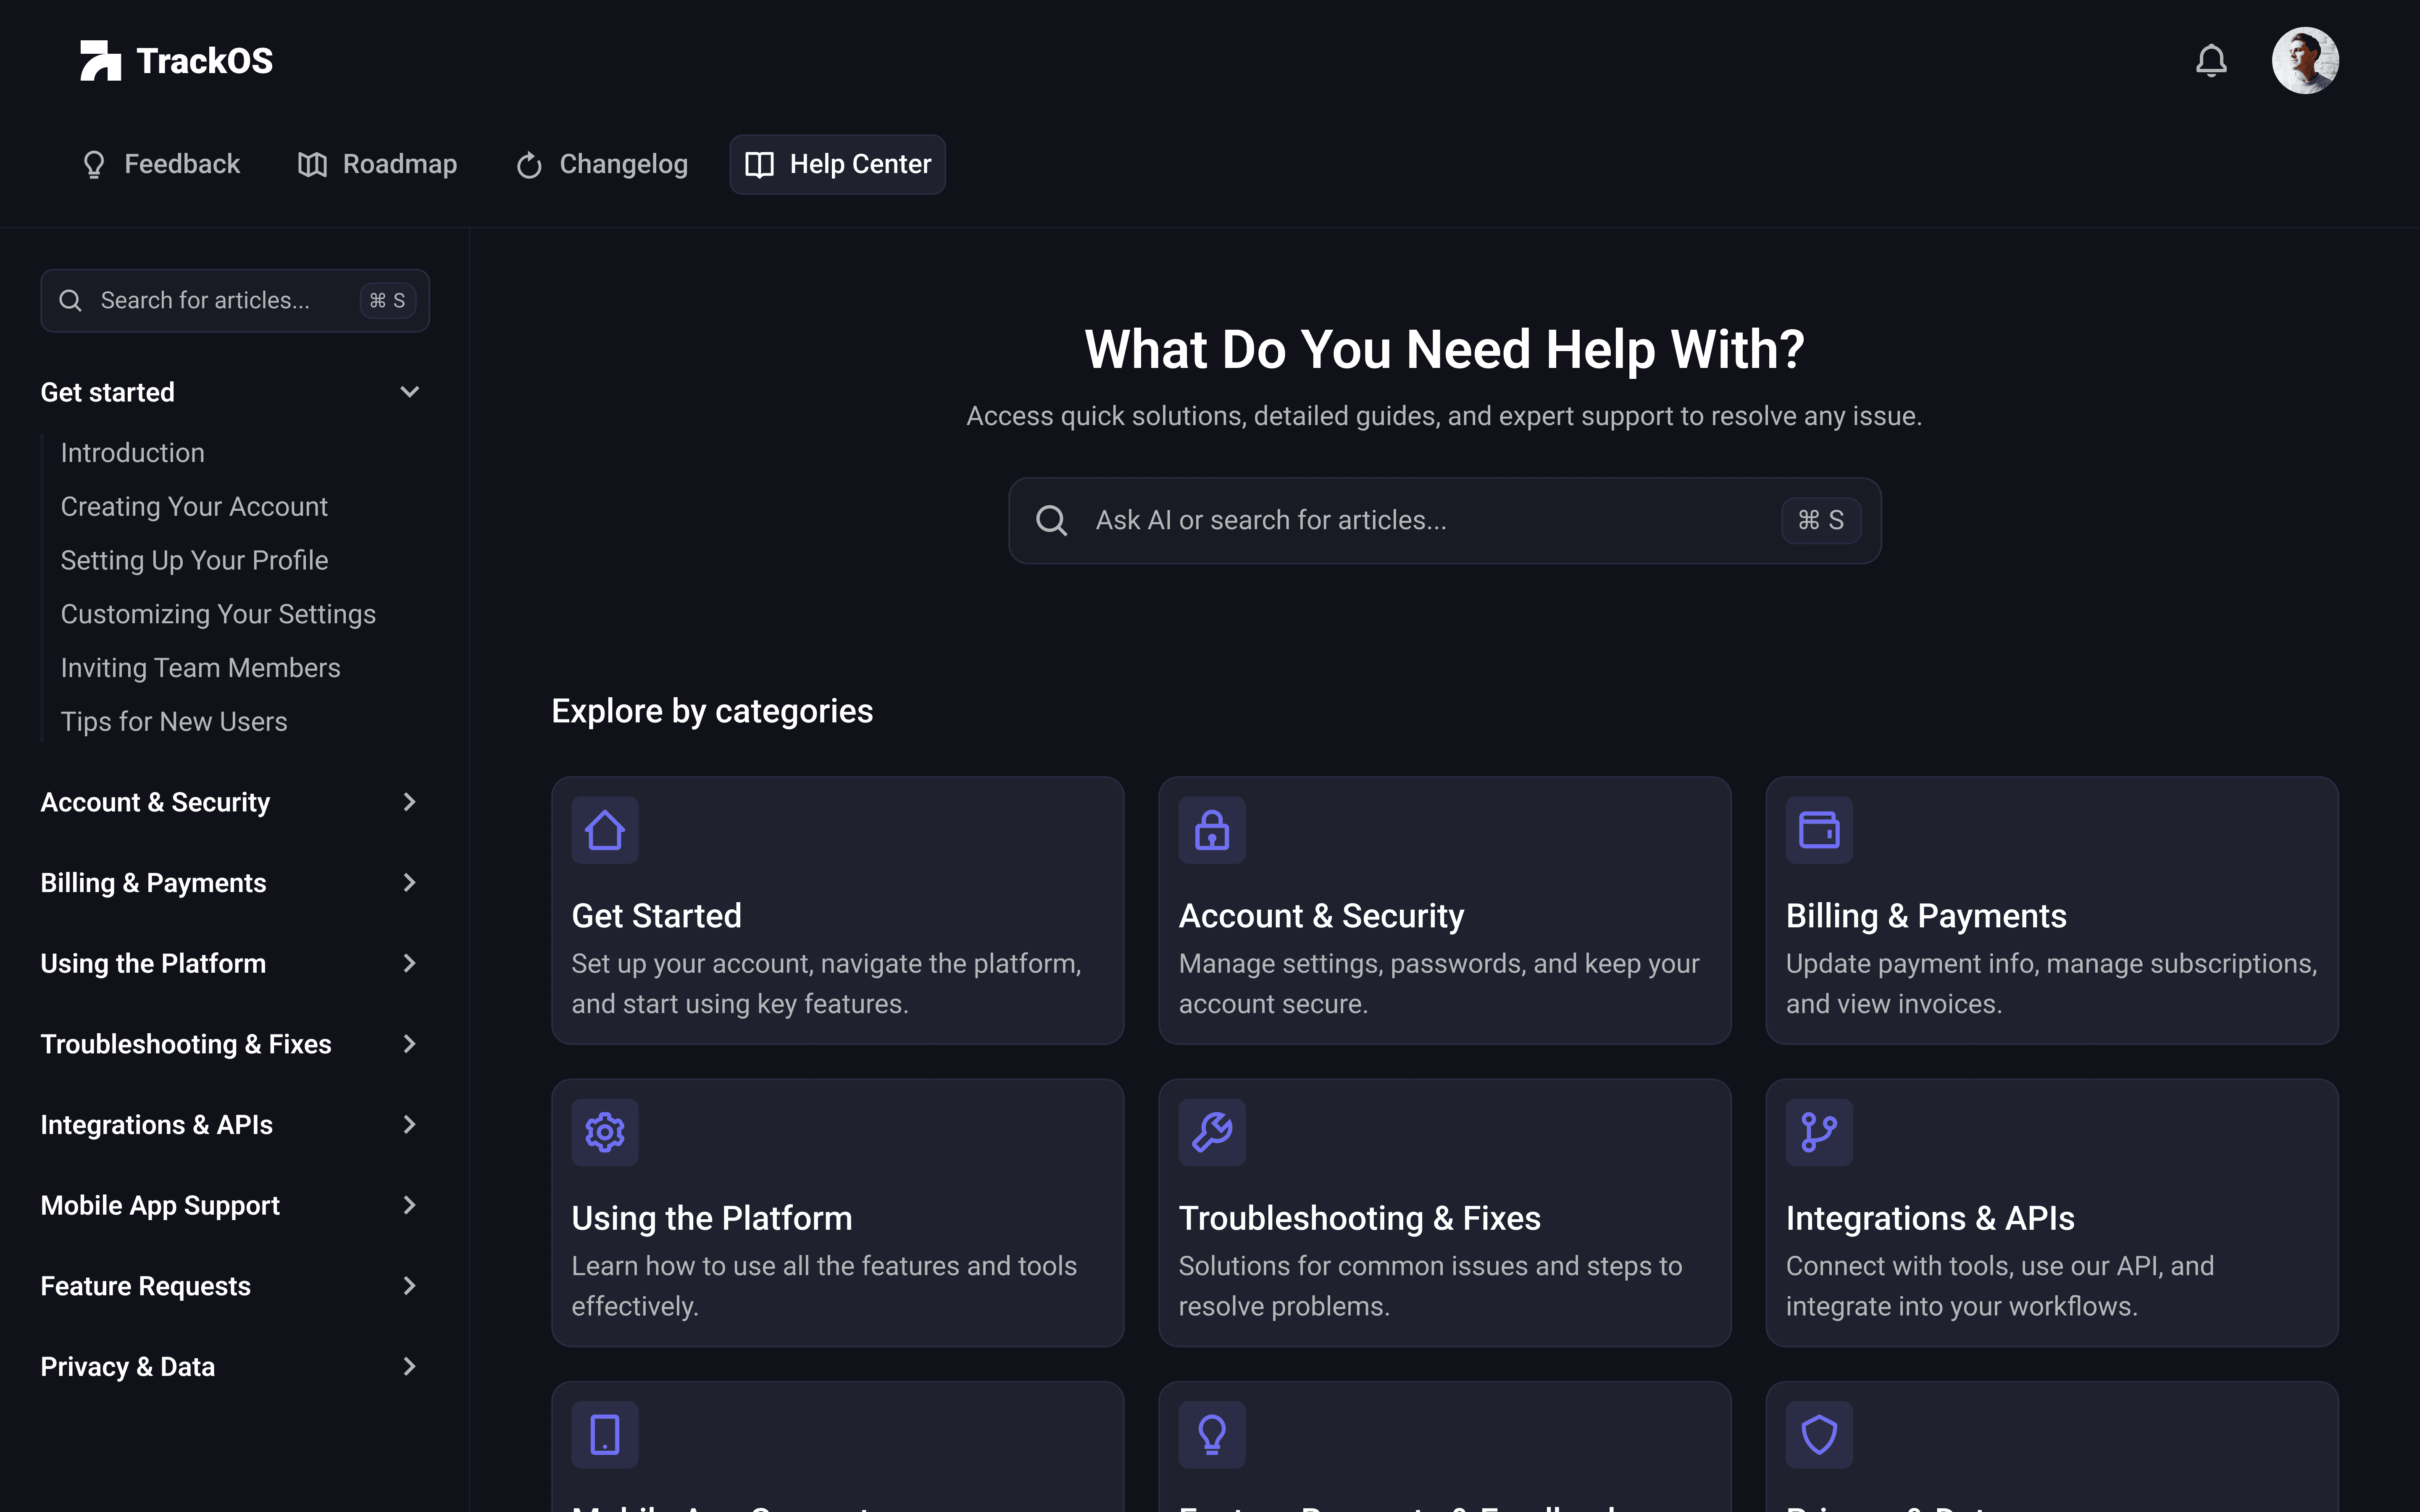The height and width of the screenshot is (1512, 2420).
Task: Click the shield category icon
Action: [x=1819, y=1435]
